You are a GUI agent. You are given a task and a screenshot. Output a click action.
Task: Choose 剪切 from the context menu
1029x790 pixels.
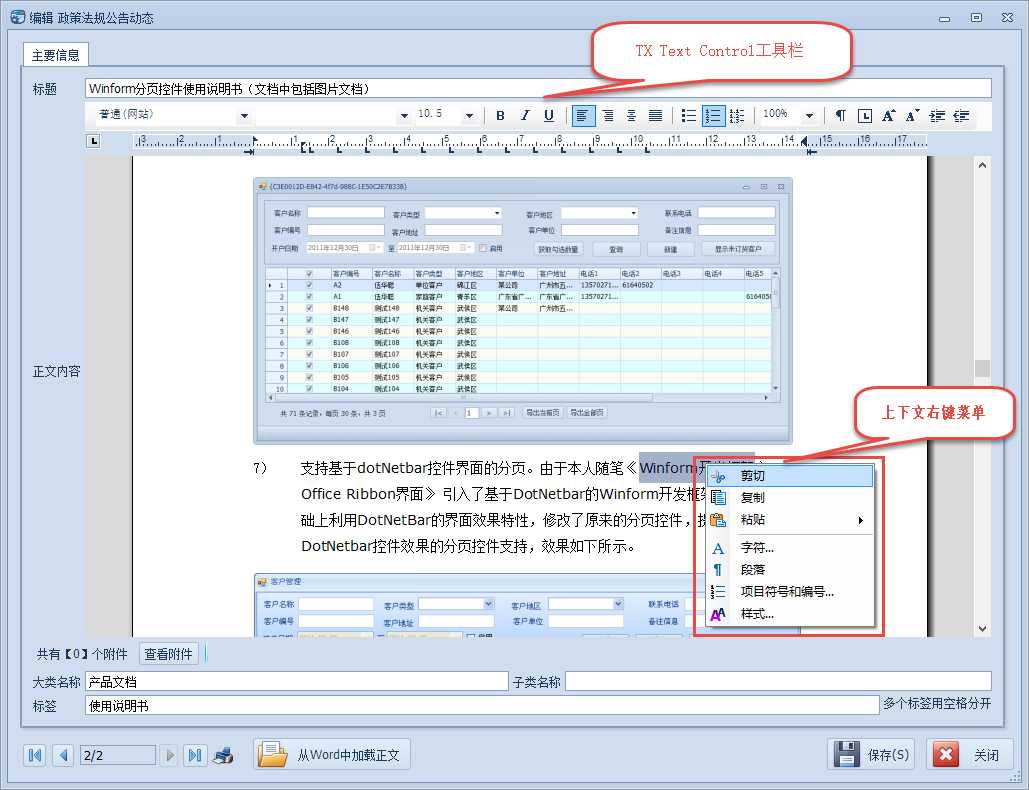click(x=789, y=476)
